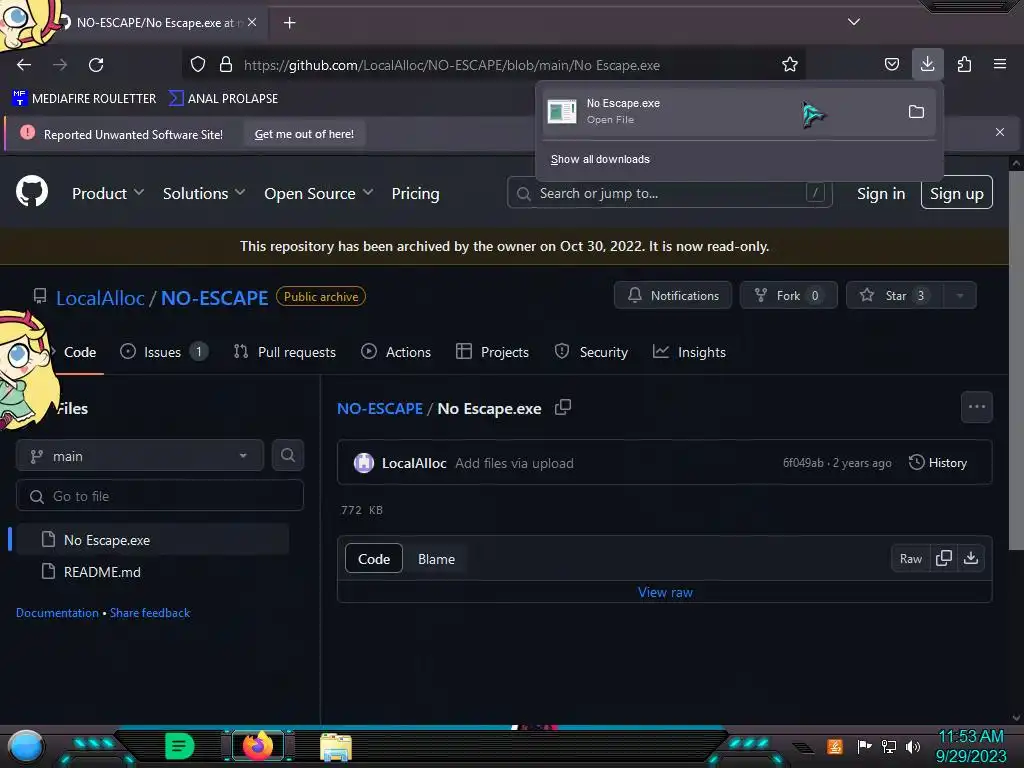Image resolution: width=1024 pixels, height=768 pixels.
Task: View file History
Action: point(938,462)
